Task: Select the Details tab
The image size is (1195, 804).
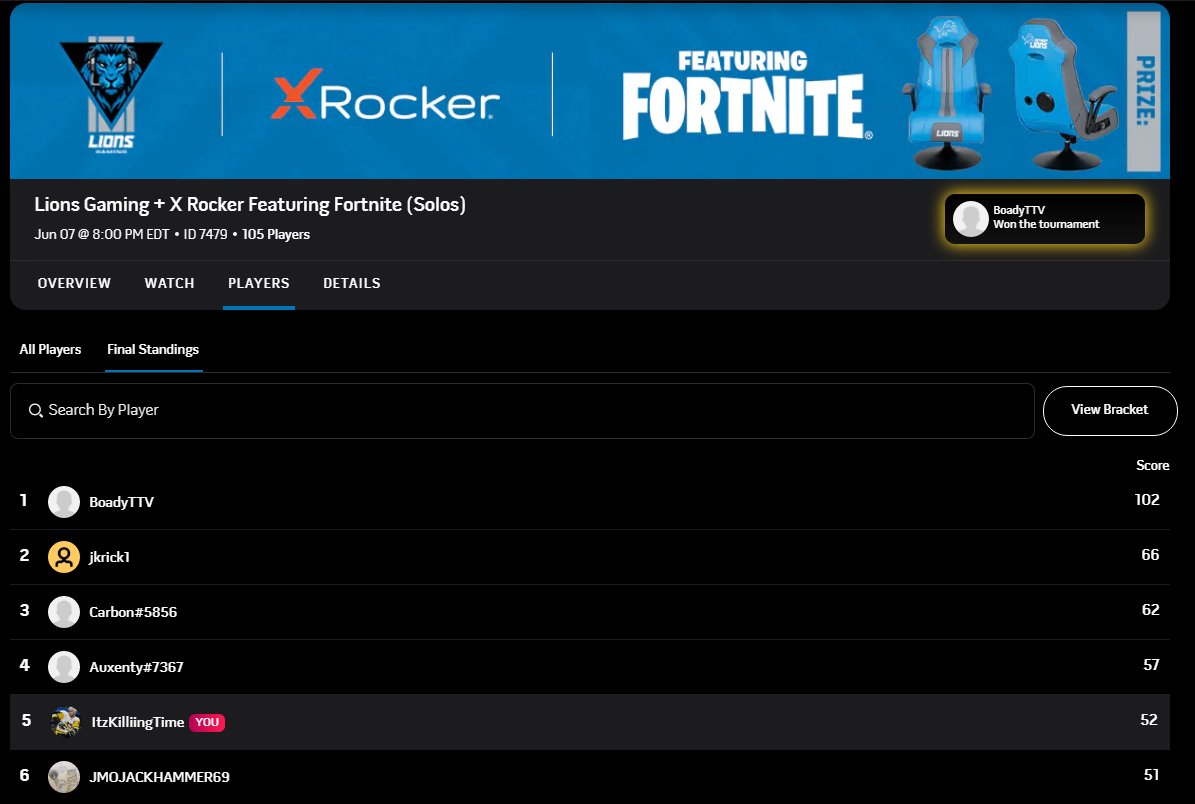Action: [x=352, y=283]
